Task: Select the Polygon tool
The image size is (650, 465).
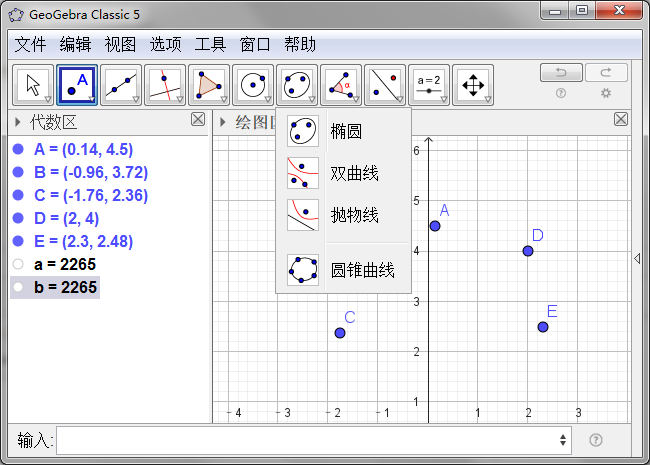Action: [x=209, y=85]
